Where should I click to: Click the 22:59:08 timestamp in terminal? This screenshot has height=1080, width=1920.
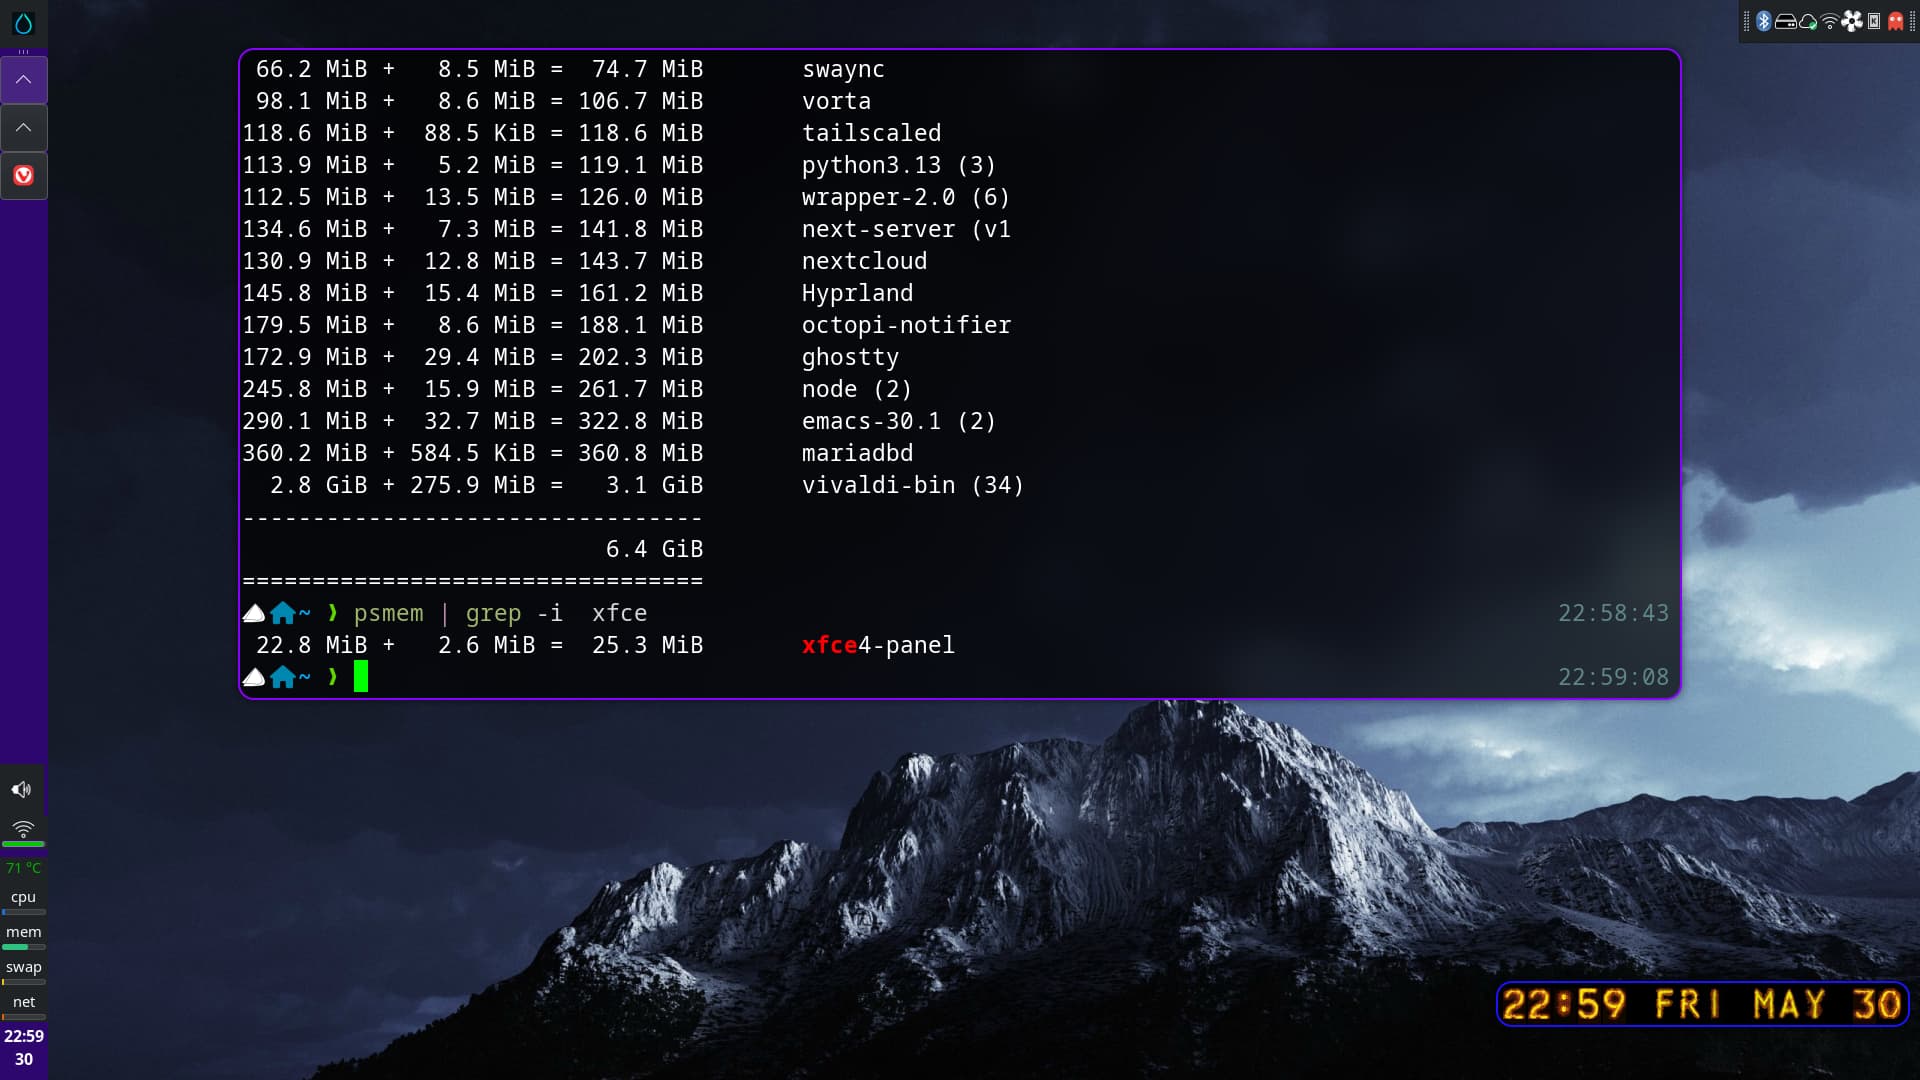[x=1613, y=677]
